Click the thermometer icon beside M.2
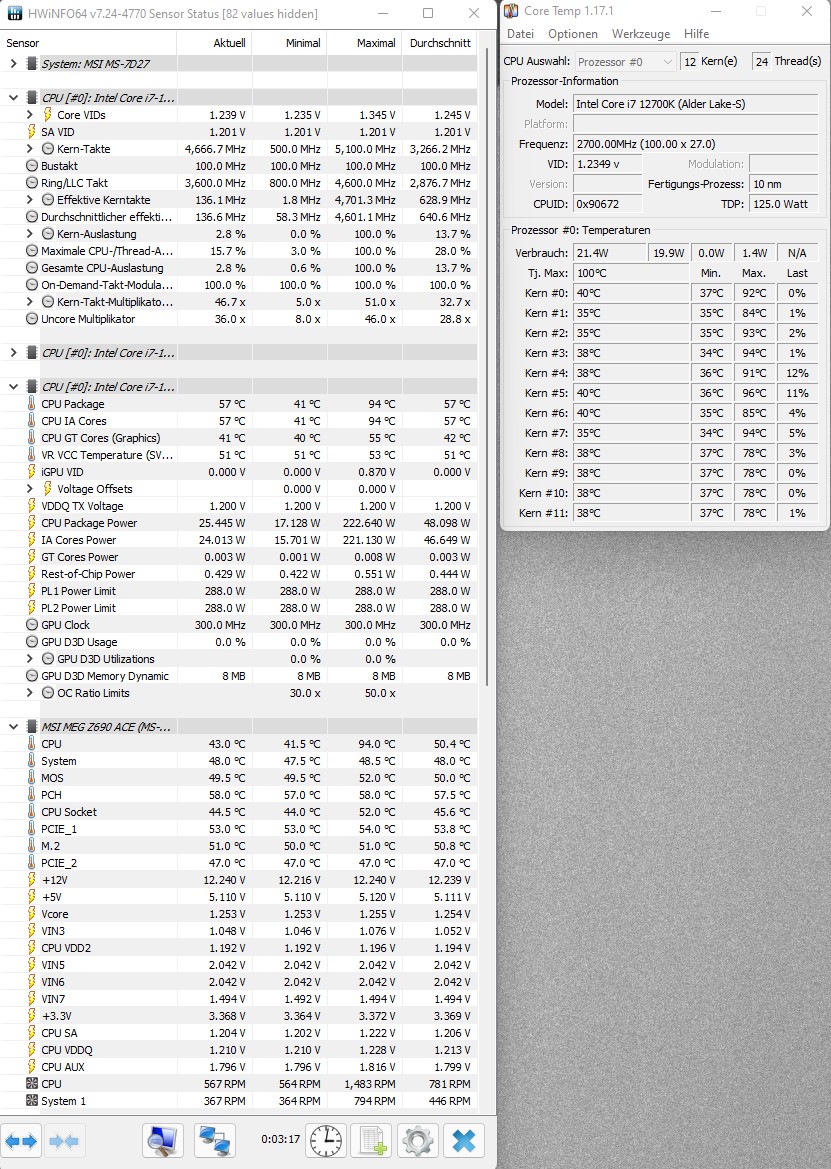The height and width of the screenshot is (1169, 831). [31, 845]
